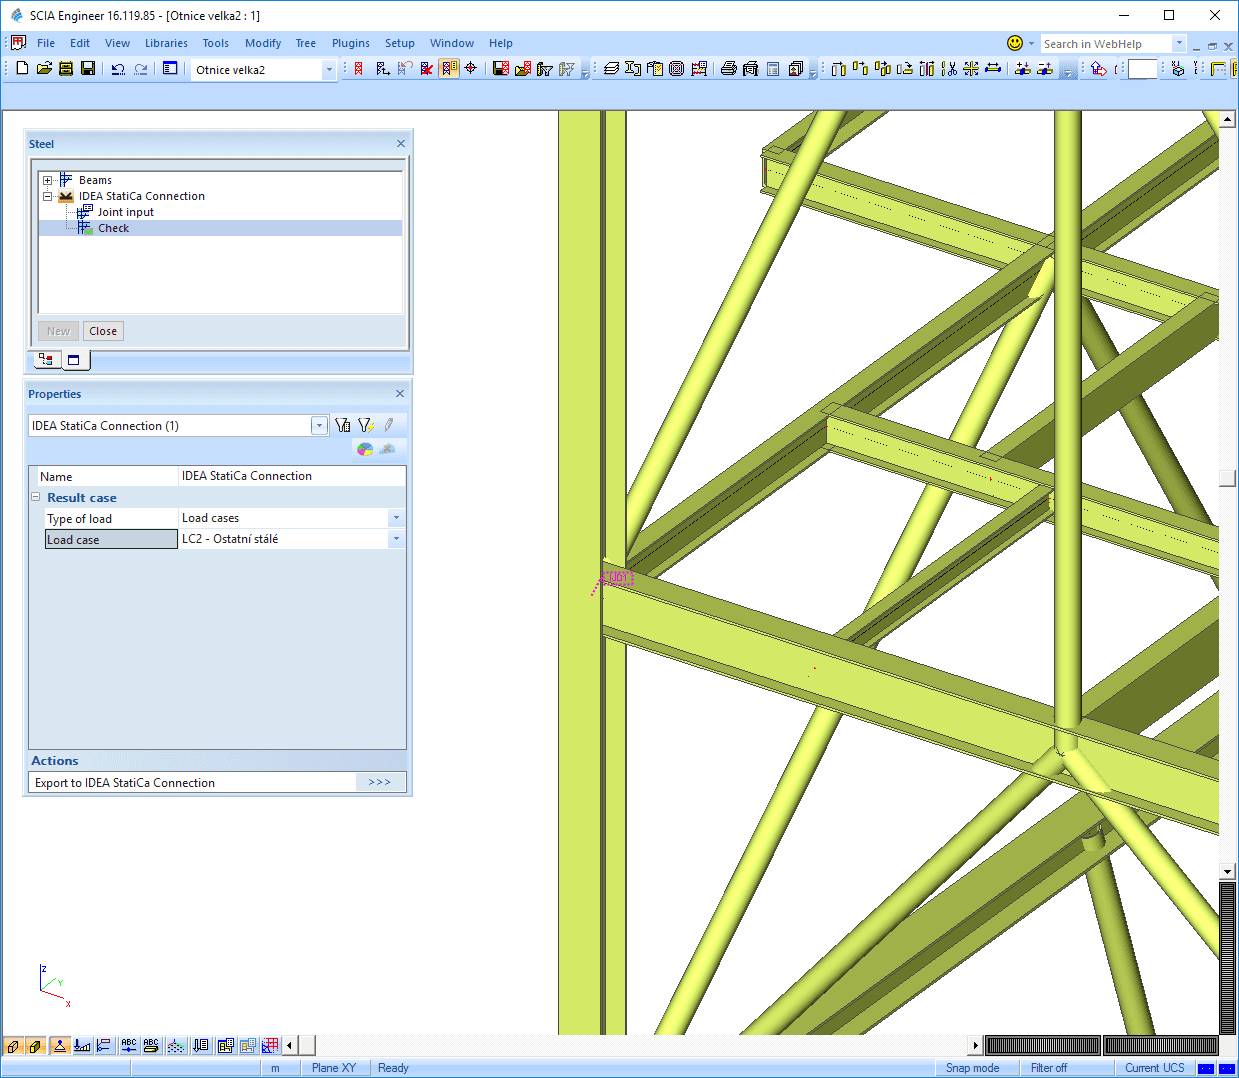
Task: Click the red concentric-circle toolbar icon
Action: click(x=677, y=69)
